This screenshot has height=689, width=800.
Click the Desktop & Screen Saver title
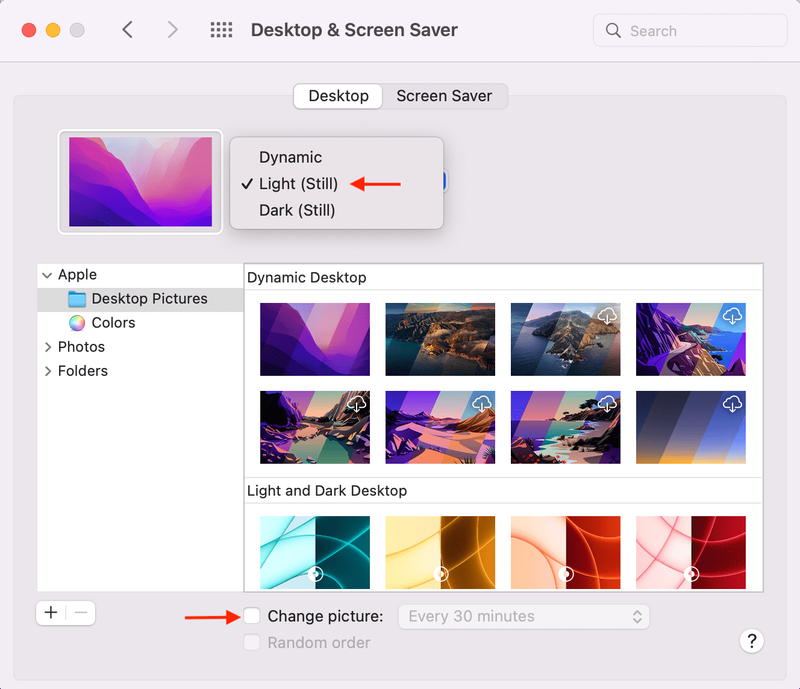click(x=354, y=30)
